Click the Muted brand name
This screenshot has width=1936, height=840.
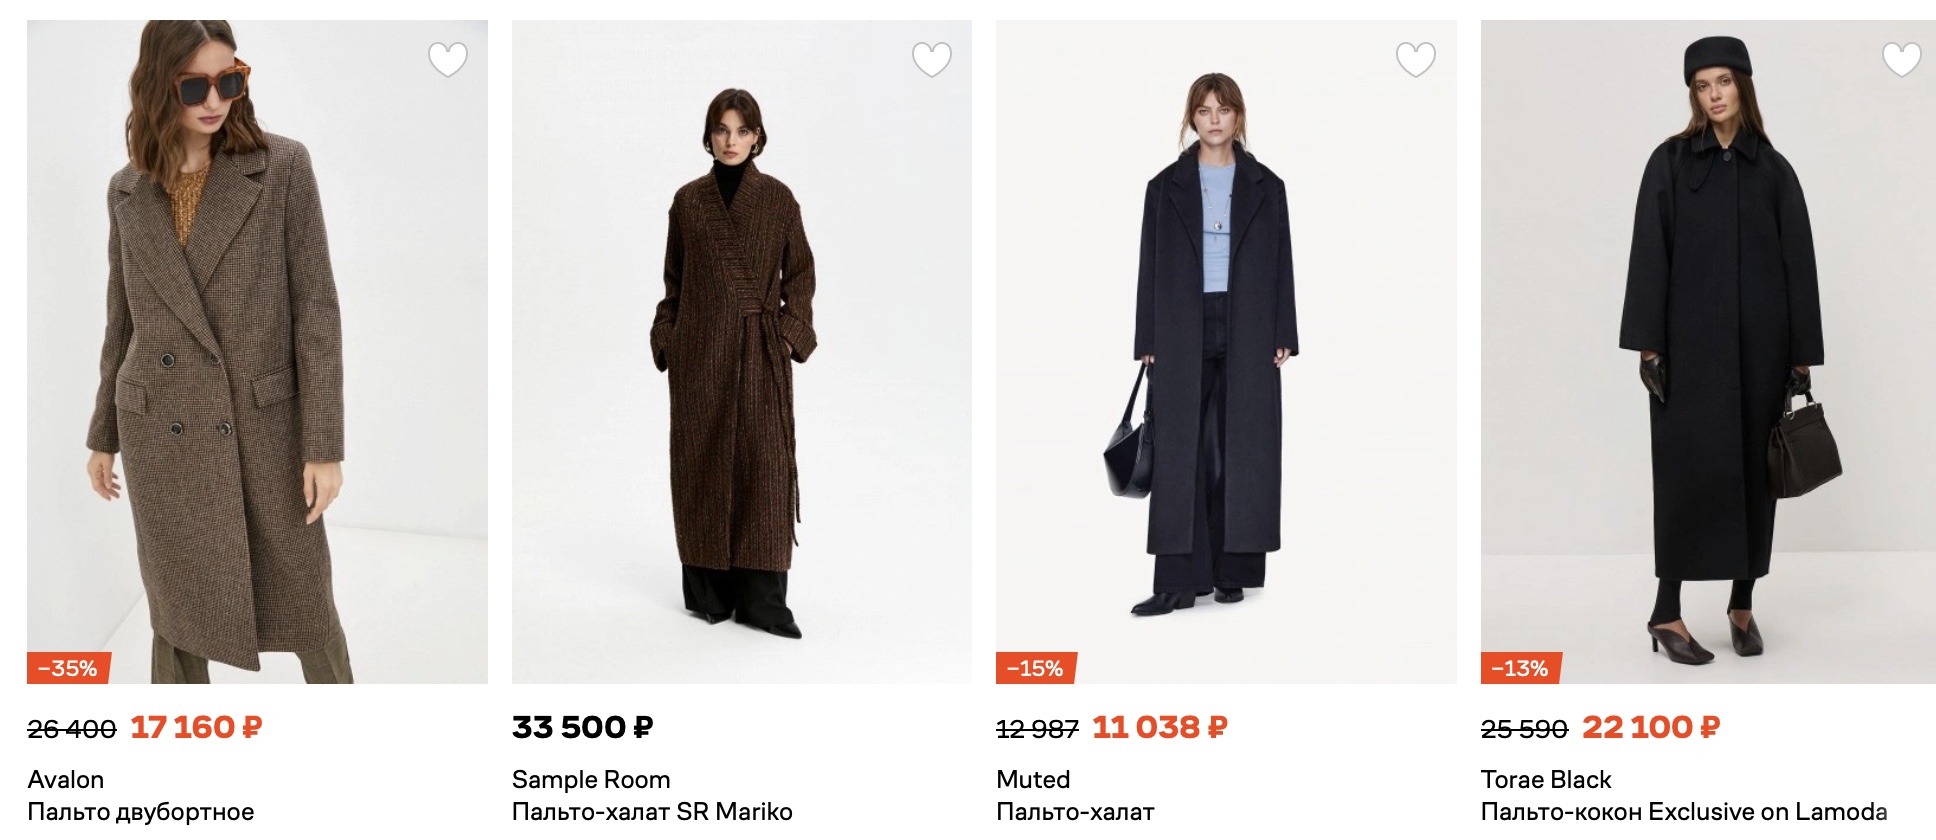[x=1033, y=779]
